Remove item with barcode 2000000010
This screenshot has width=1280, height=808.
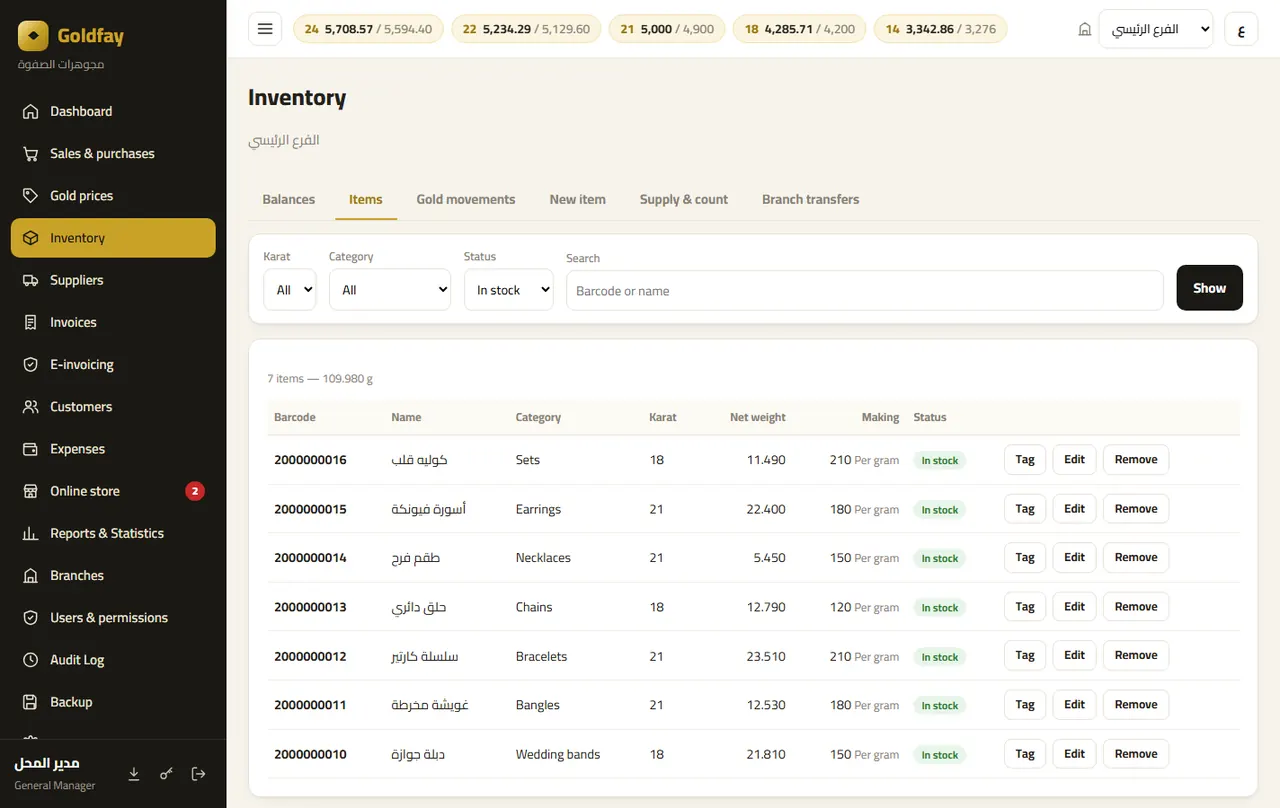(x=1136, y=754)
